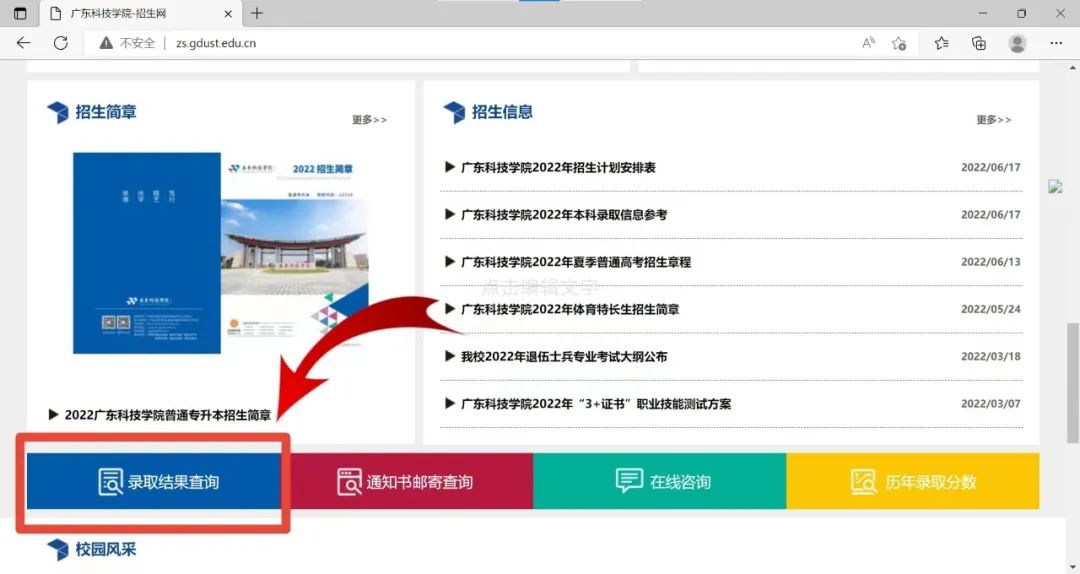Click 通知书邮寄查询 magnifier icon

[x=349, y=482]
